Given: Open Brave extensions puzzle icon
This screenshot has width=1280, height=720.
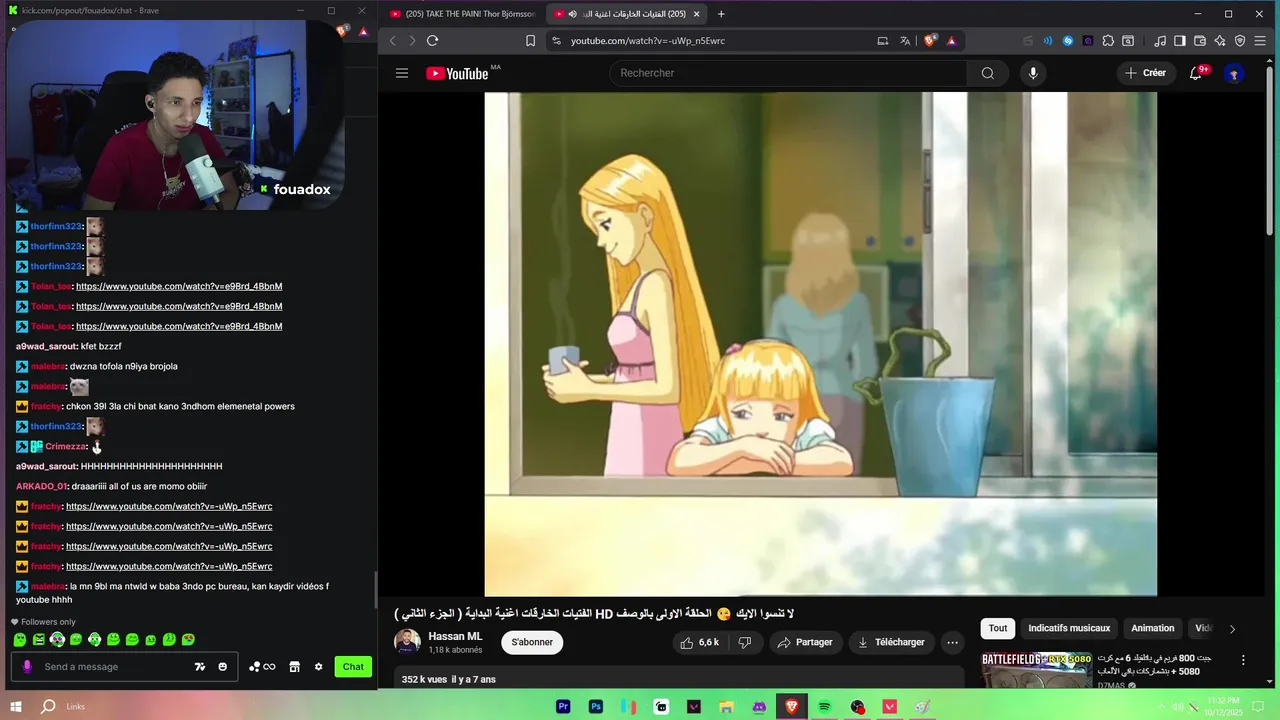Looking at the screenshot, I should click(x=1108, y=41).
